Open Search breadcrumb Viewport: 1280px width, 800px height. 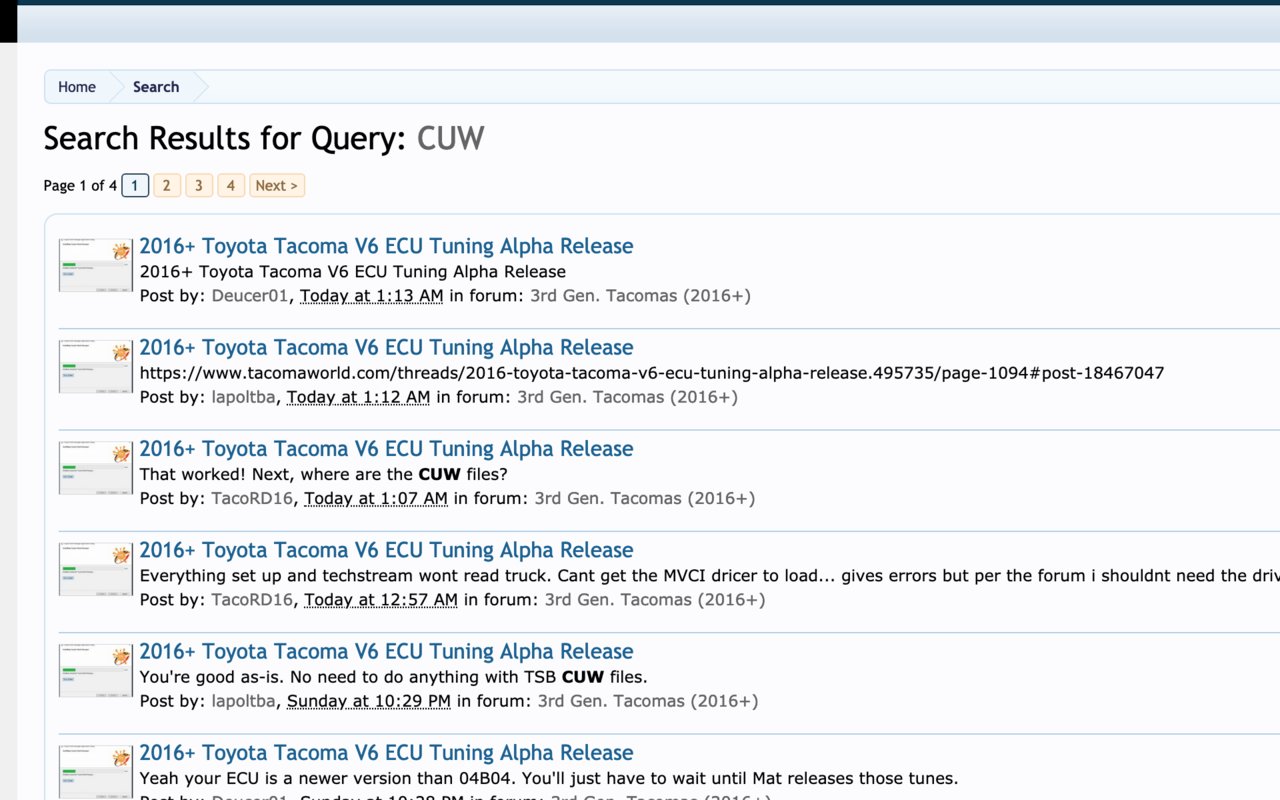156,87
